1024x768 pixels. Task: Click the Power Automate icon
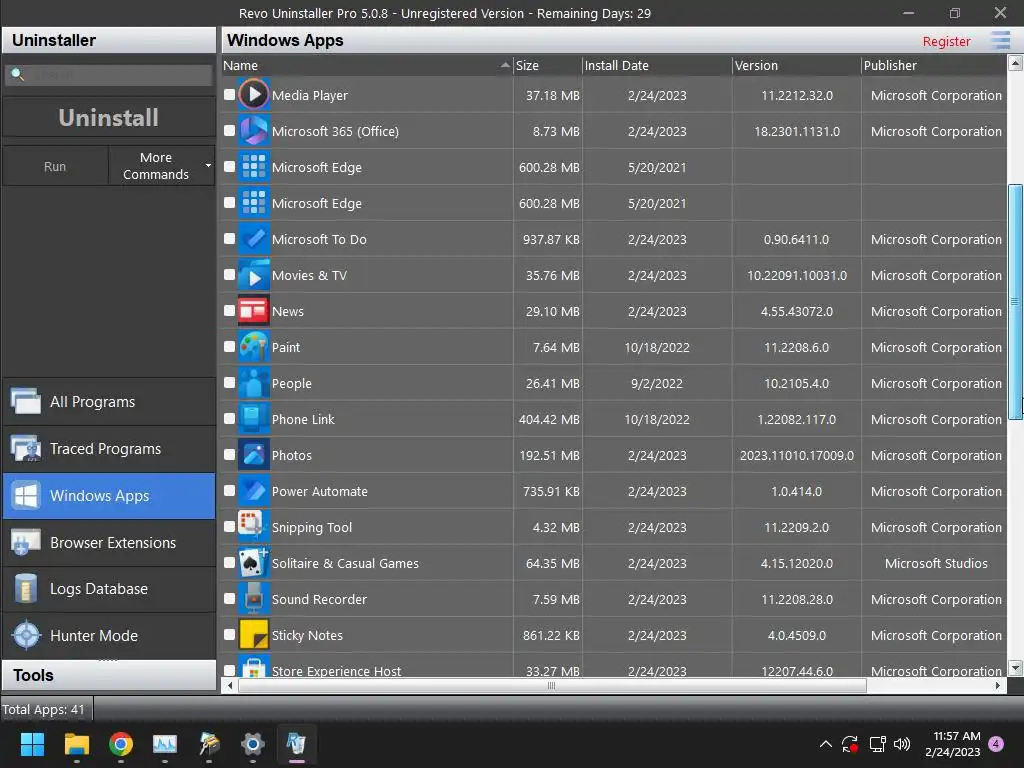click(253, 490)
